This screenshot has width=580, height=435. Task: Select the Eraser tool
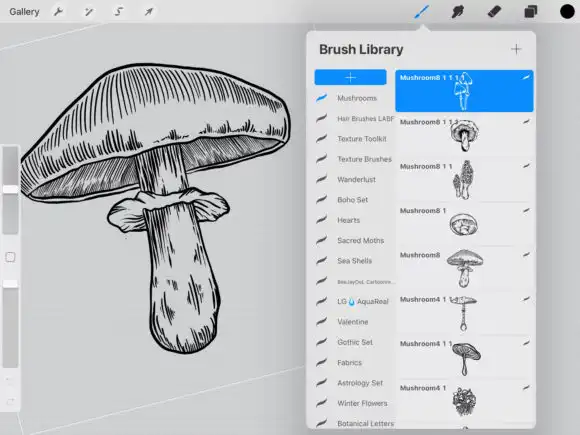[494, 12]
